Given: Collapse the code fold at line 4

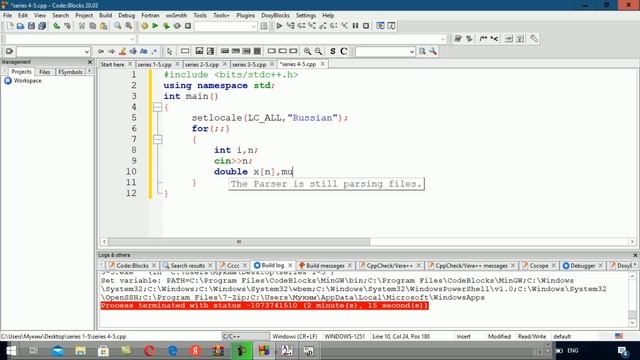Looking at the screenshot, I should pyautogui.click(x=158, y=107).
